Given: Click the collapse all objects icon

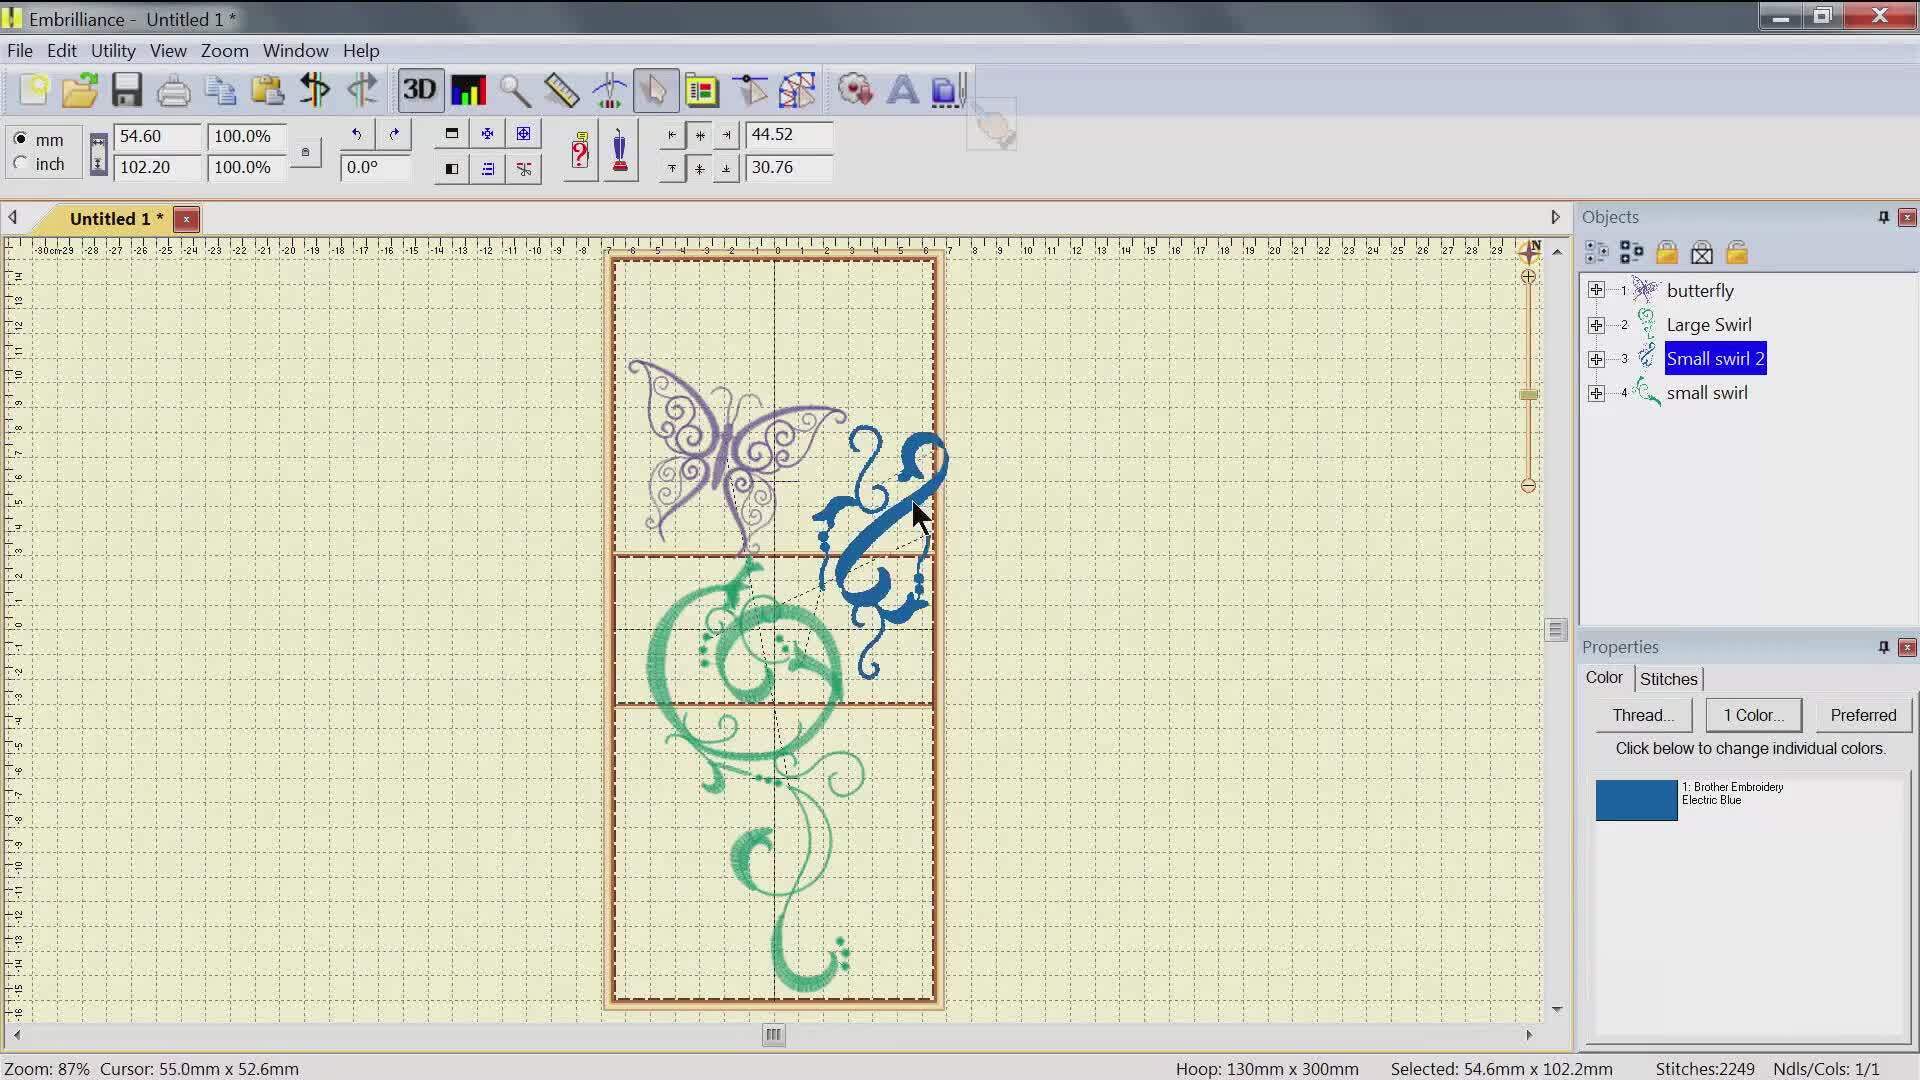Looking at the screenshot, I should [1632, 253].
